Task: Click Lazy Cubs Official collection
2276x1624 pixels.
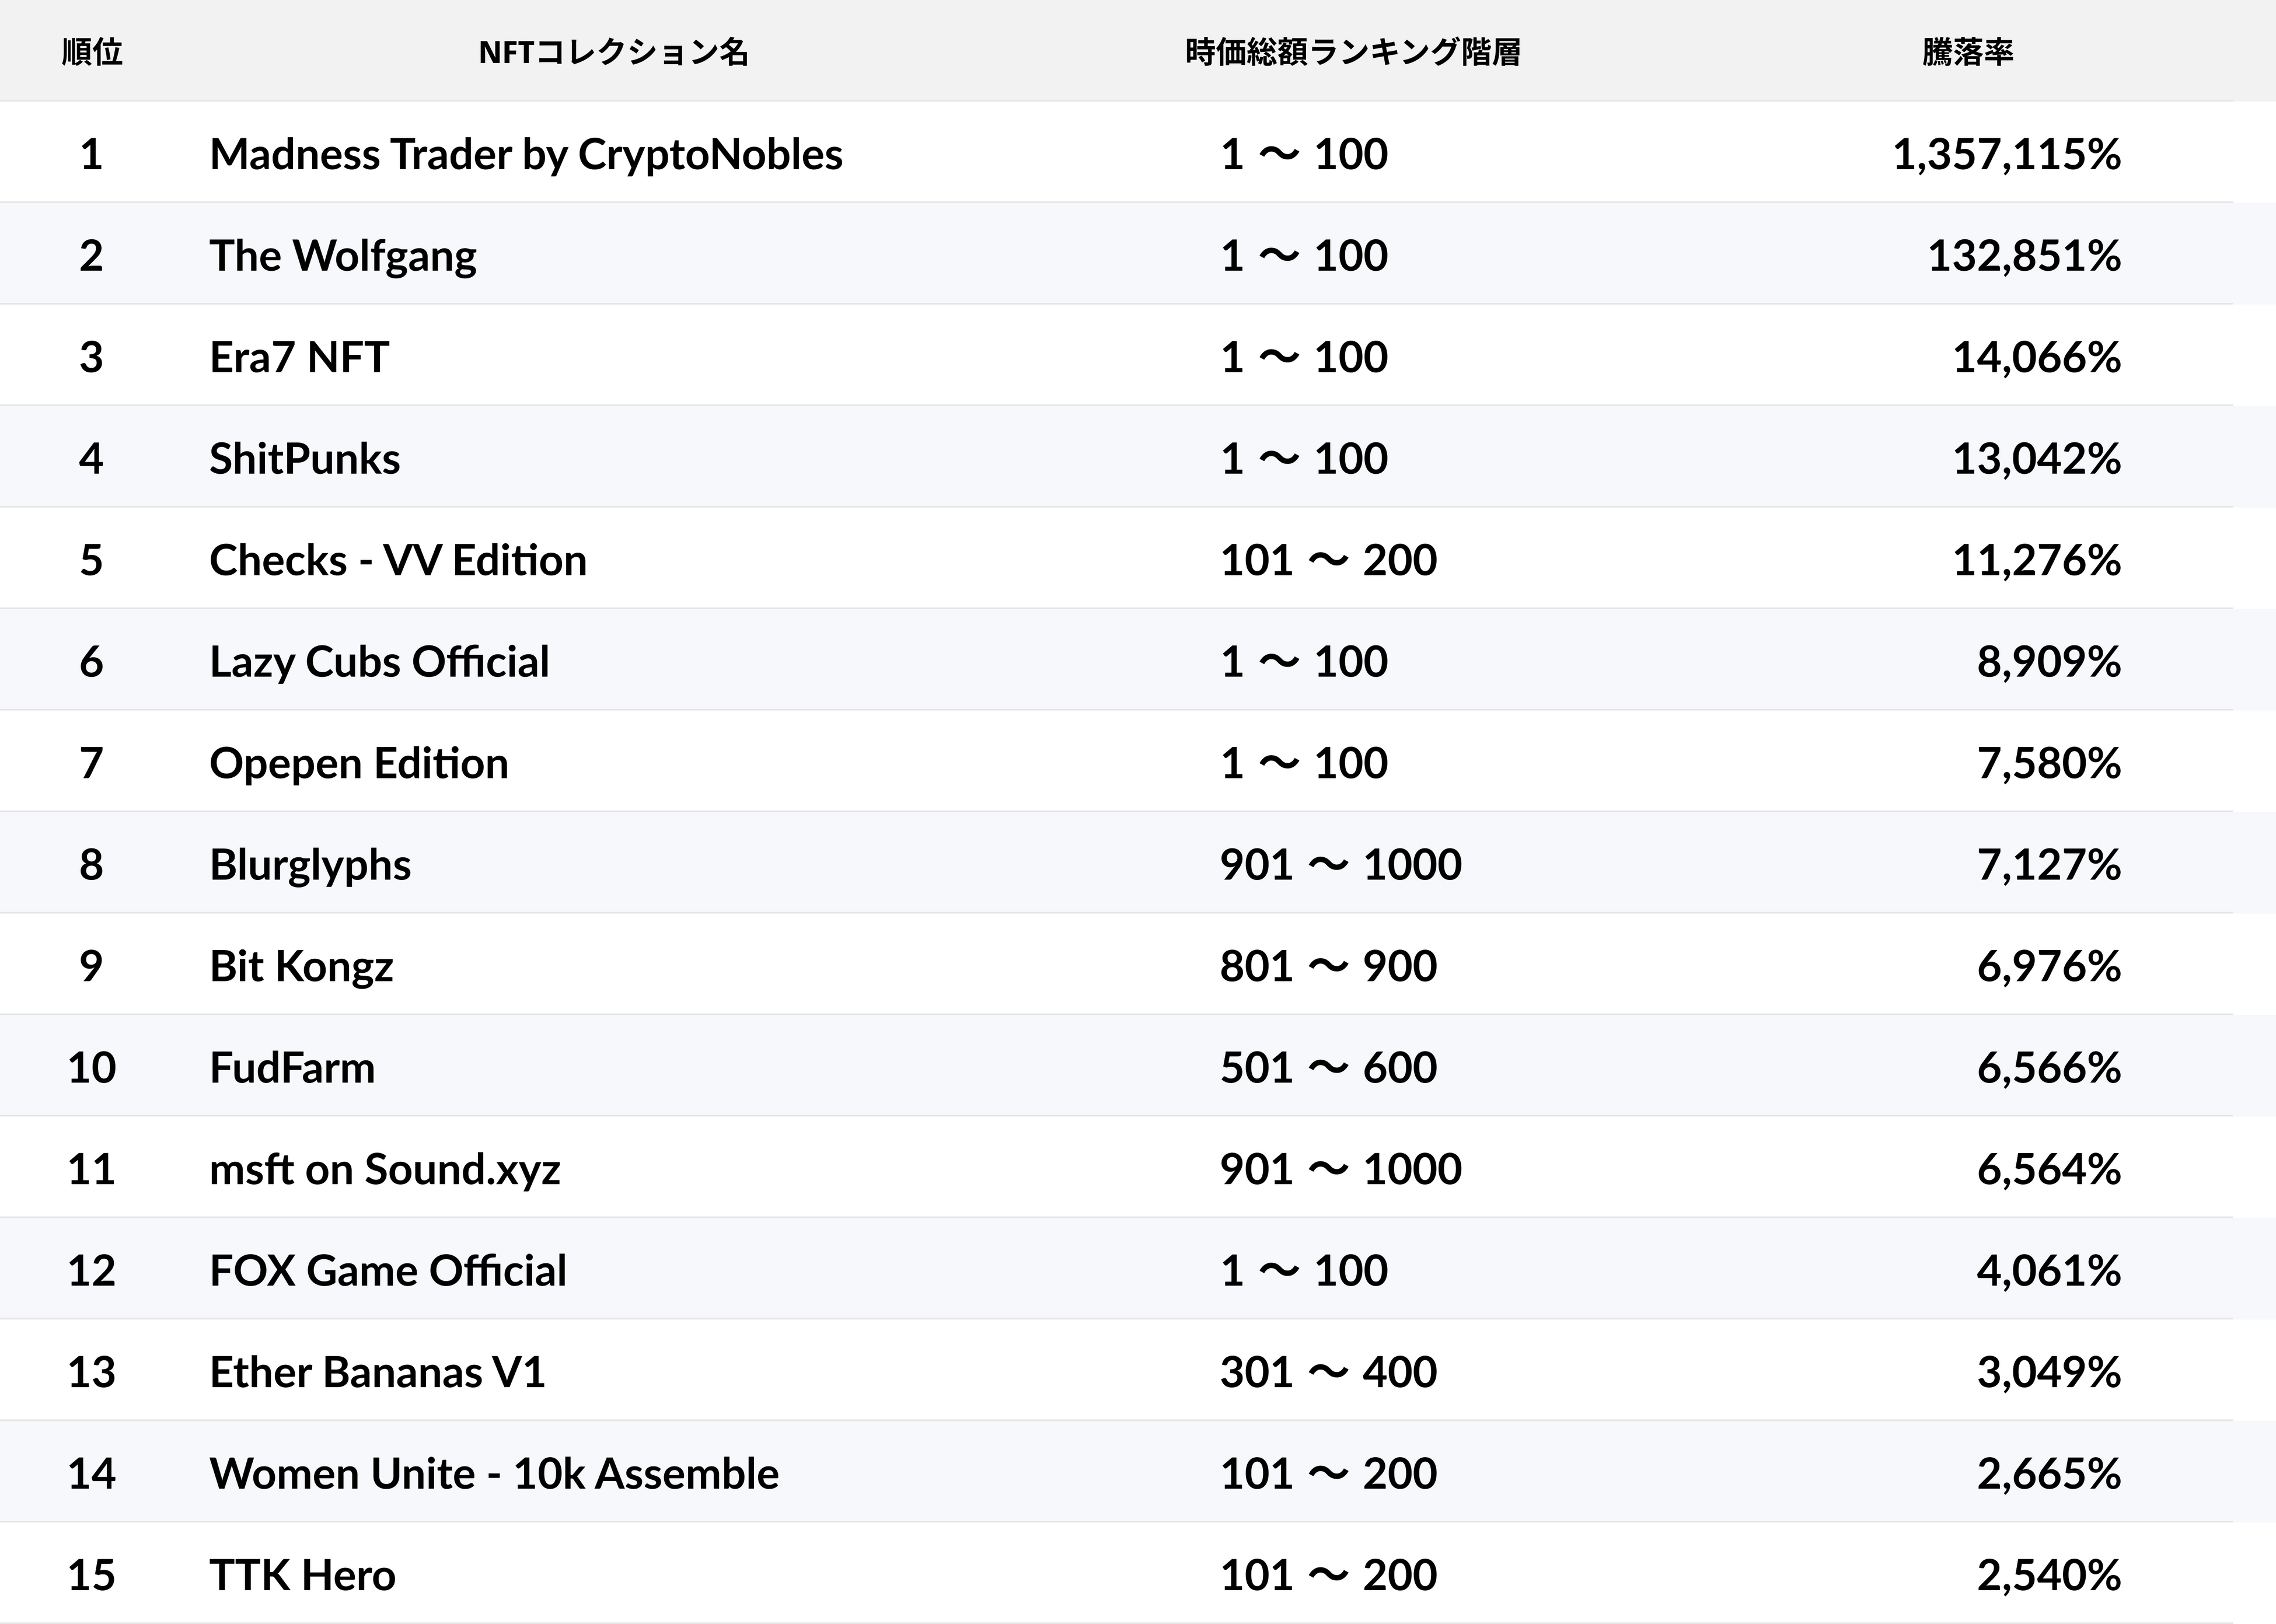Action: [x=379, y=662]
